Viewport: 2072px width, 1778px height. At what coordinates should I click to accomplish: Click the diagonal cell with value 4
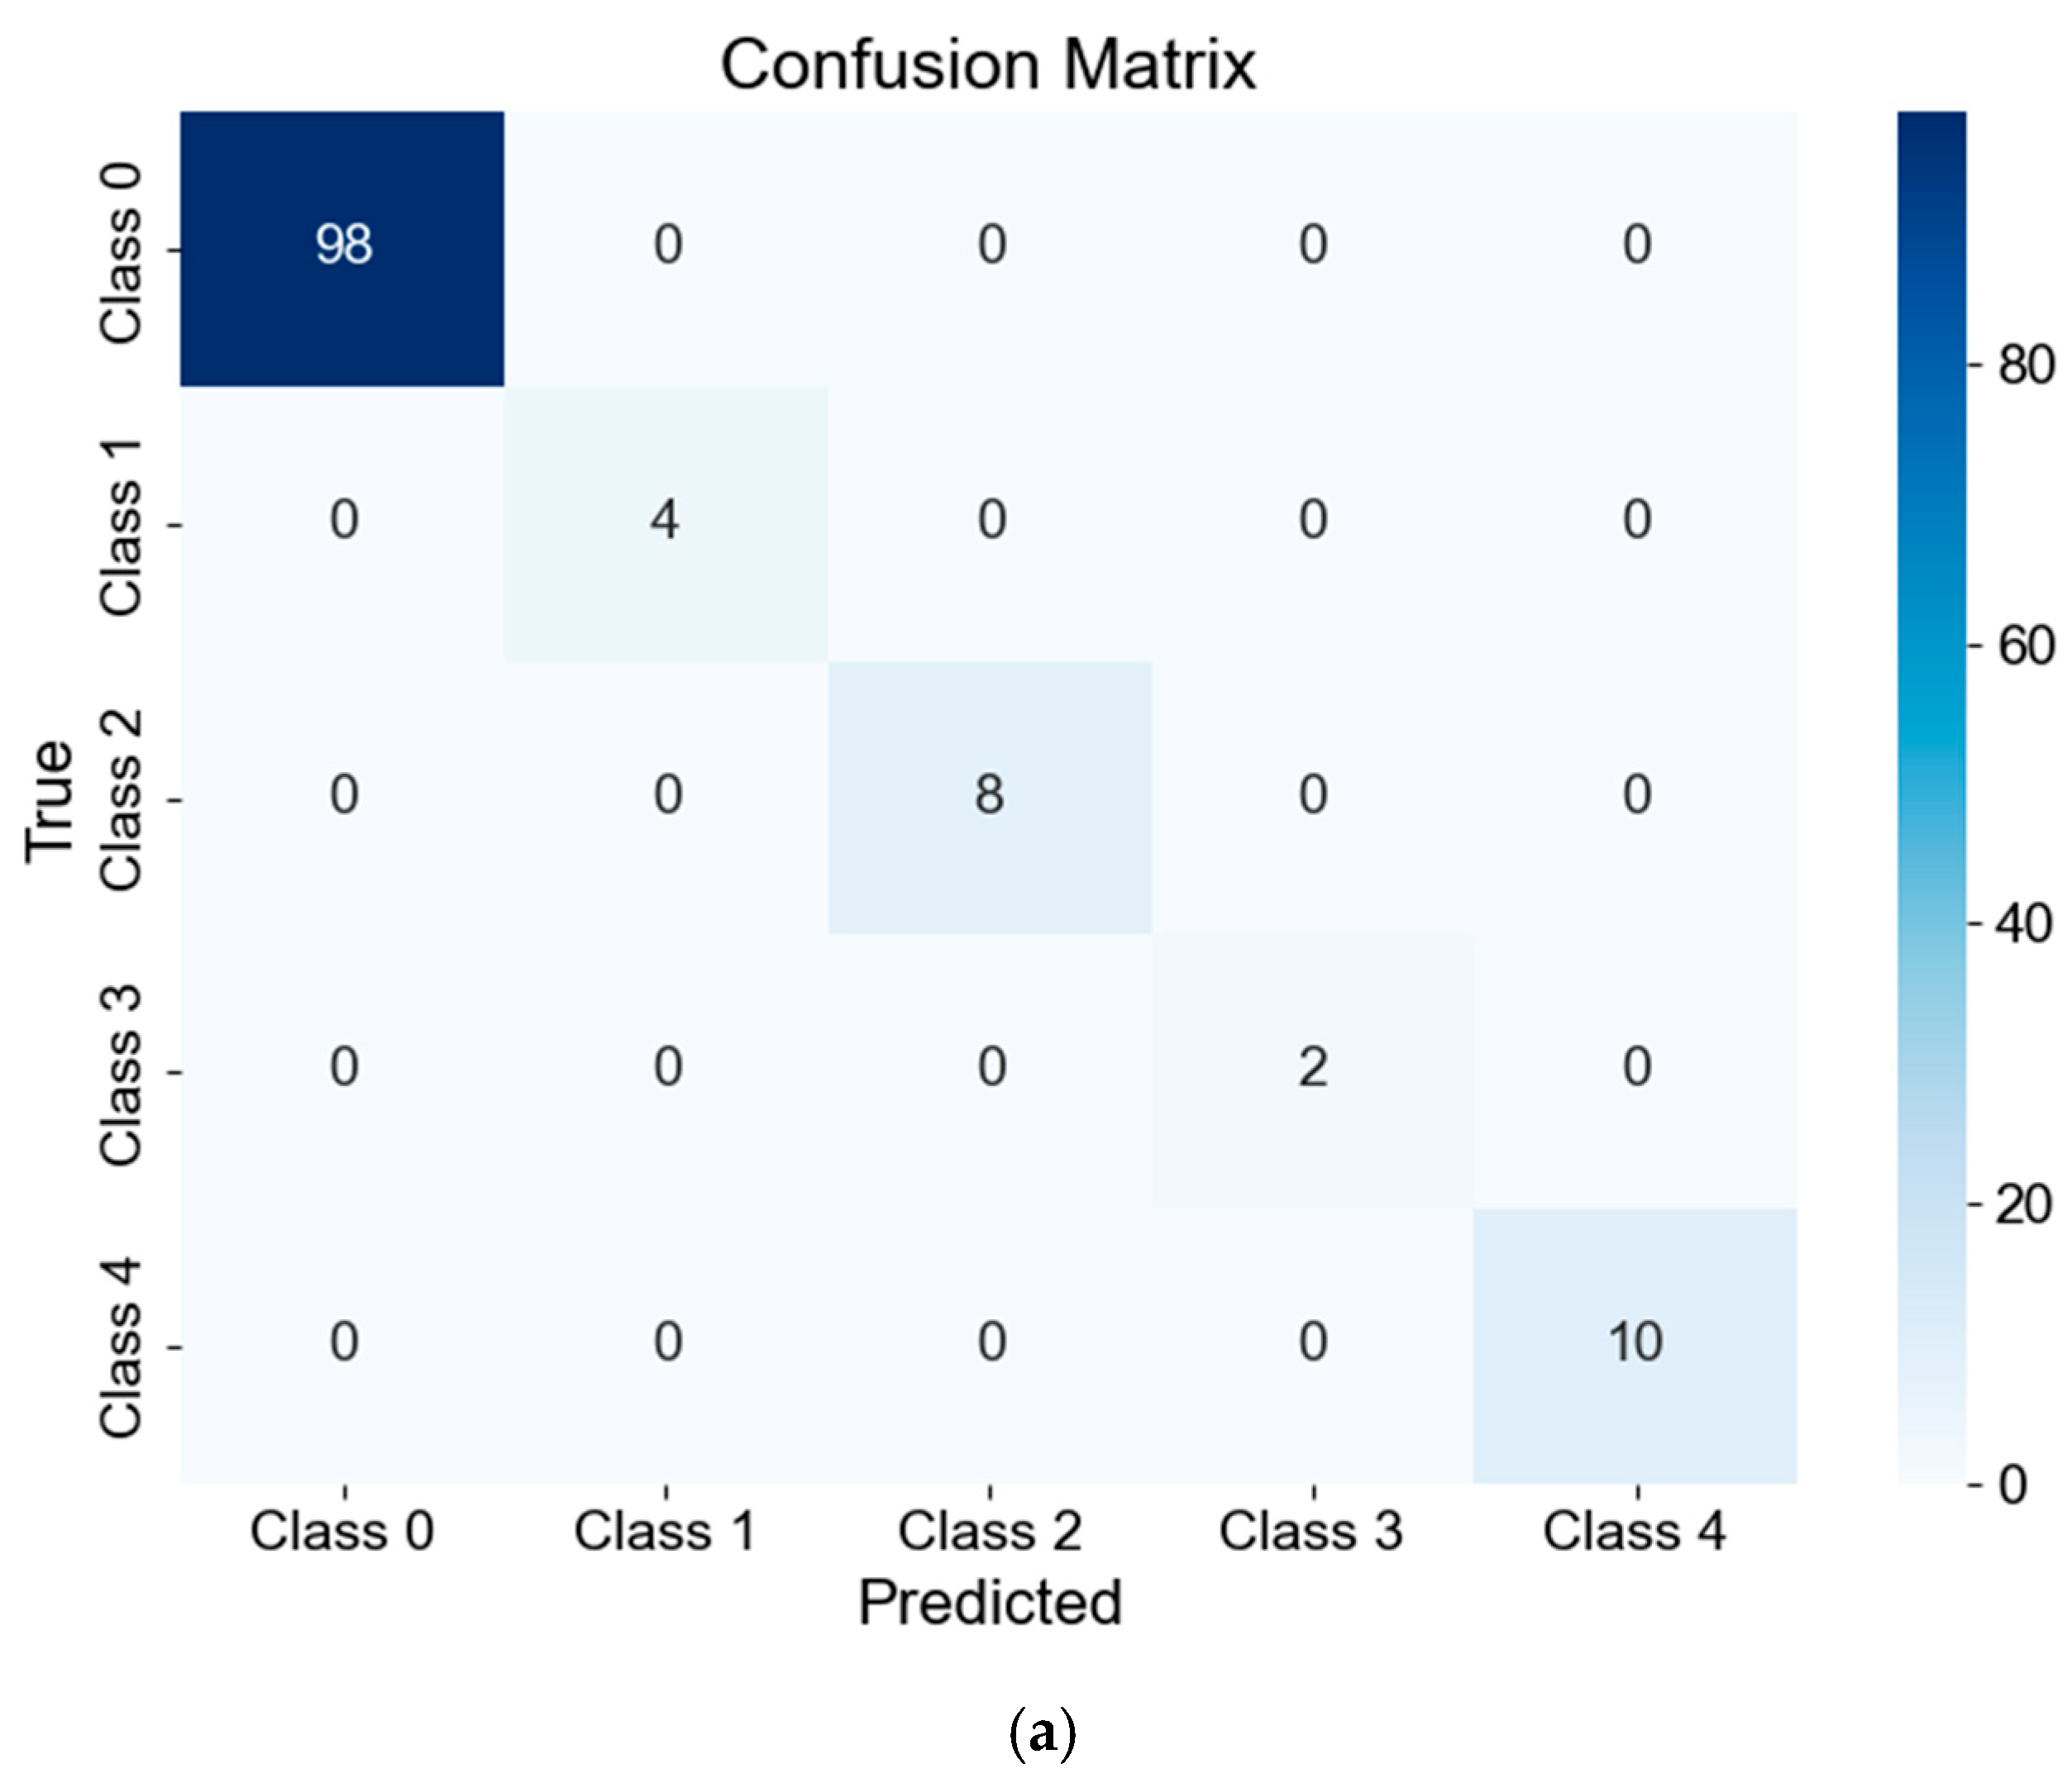click(x=666, y=521)
